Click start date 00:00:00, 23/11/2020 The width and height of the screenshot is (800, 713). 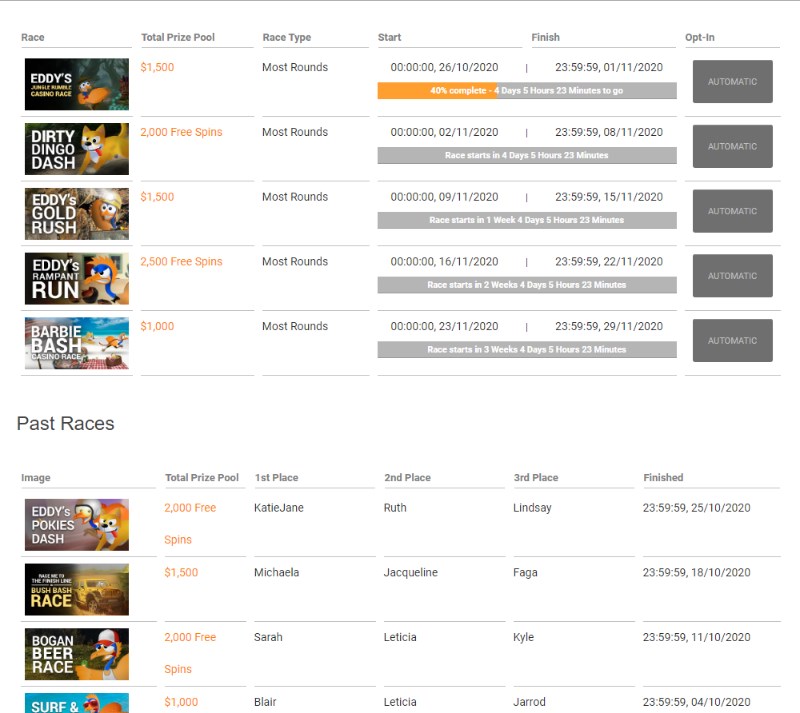(x=444, y=326)
